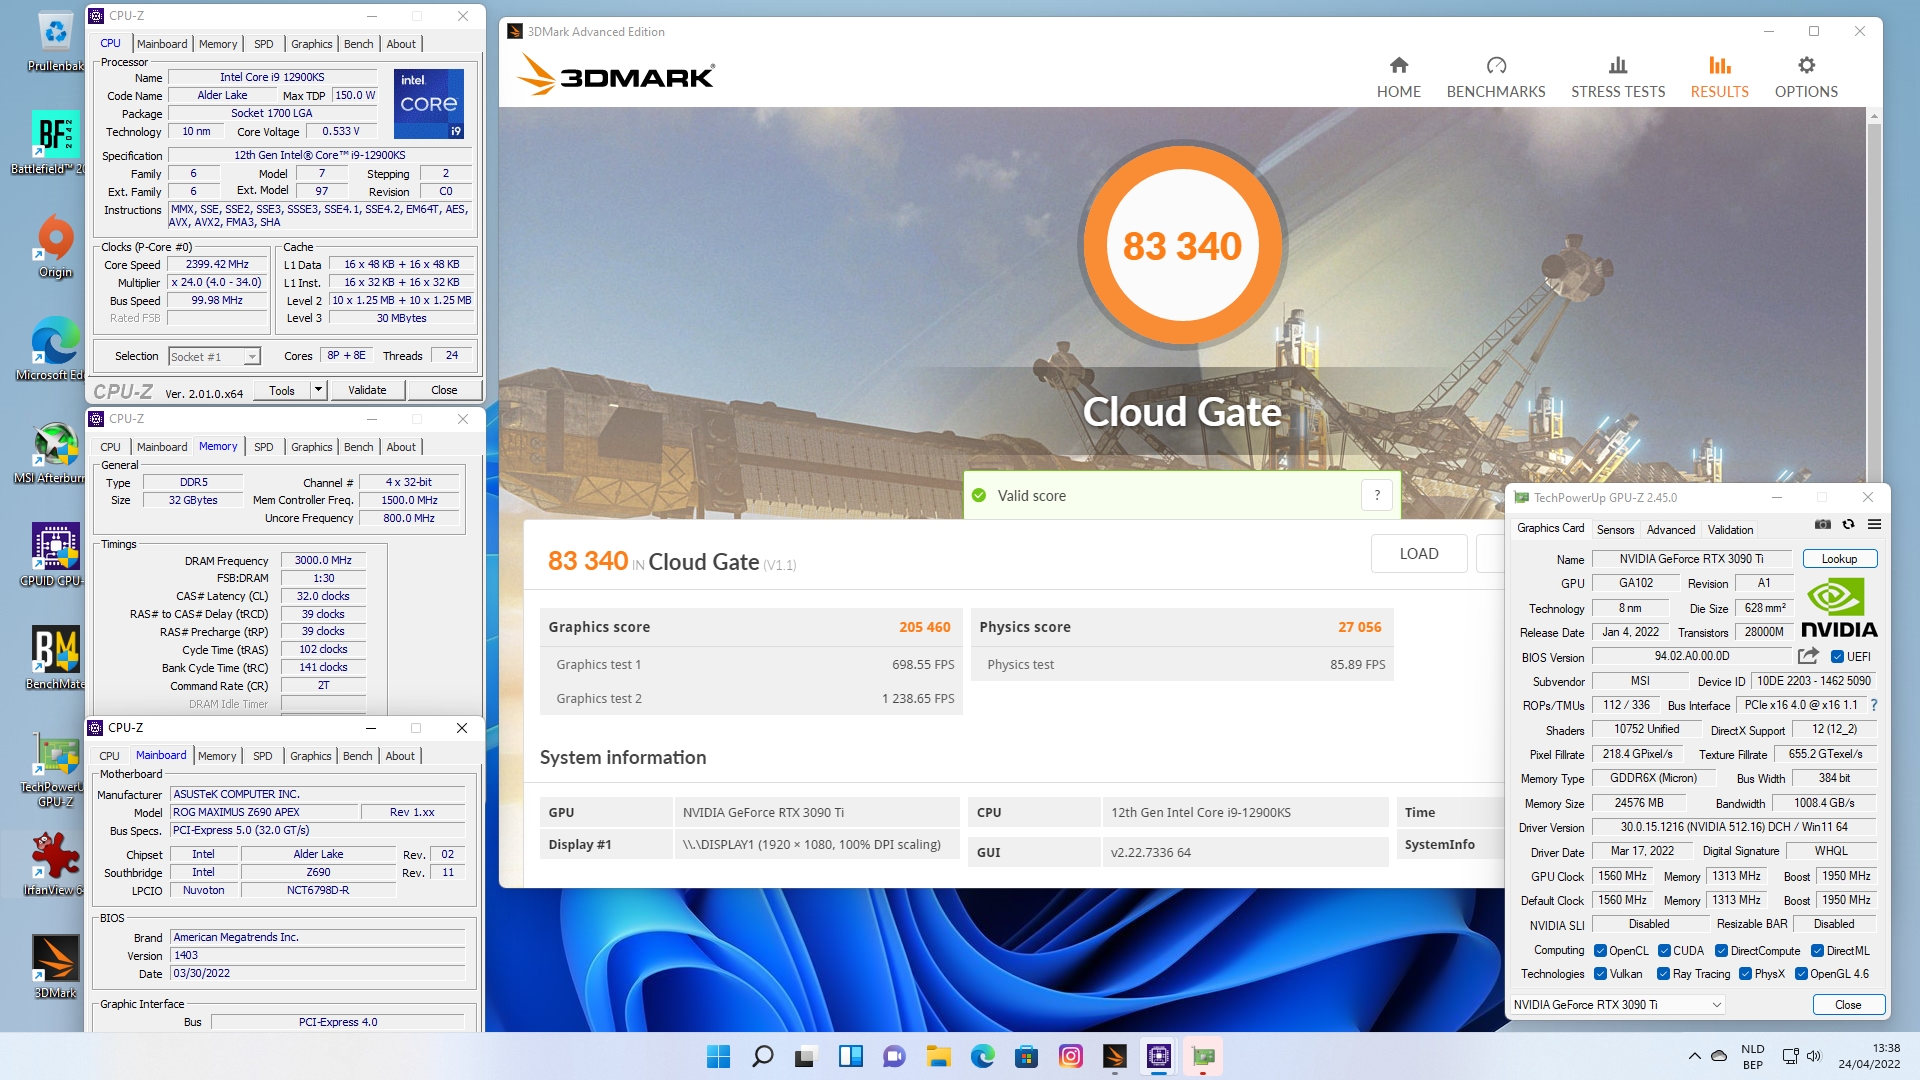Screen dimensions: 1920x1080
Task: Open the 3DMark desktop shortcut
Action: pos(55,966)
